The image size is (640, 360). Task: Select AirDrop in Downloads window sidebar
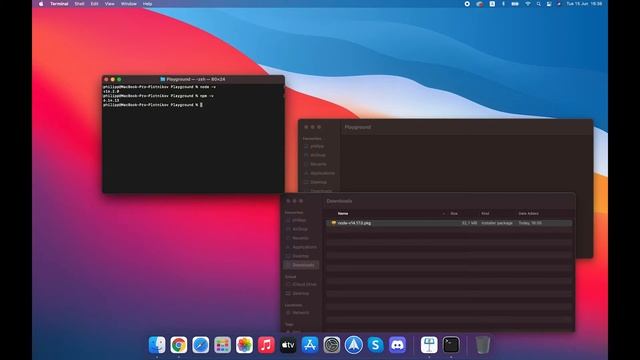pos(300,229)
